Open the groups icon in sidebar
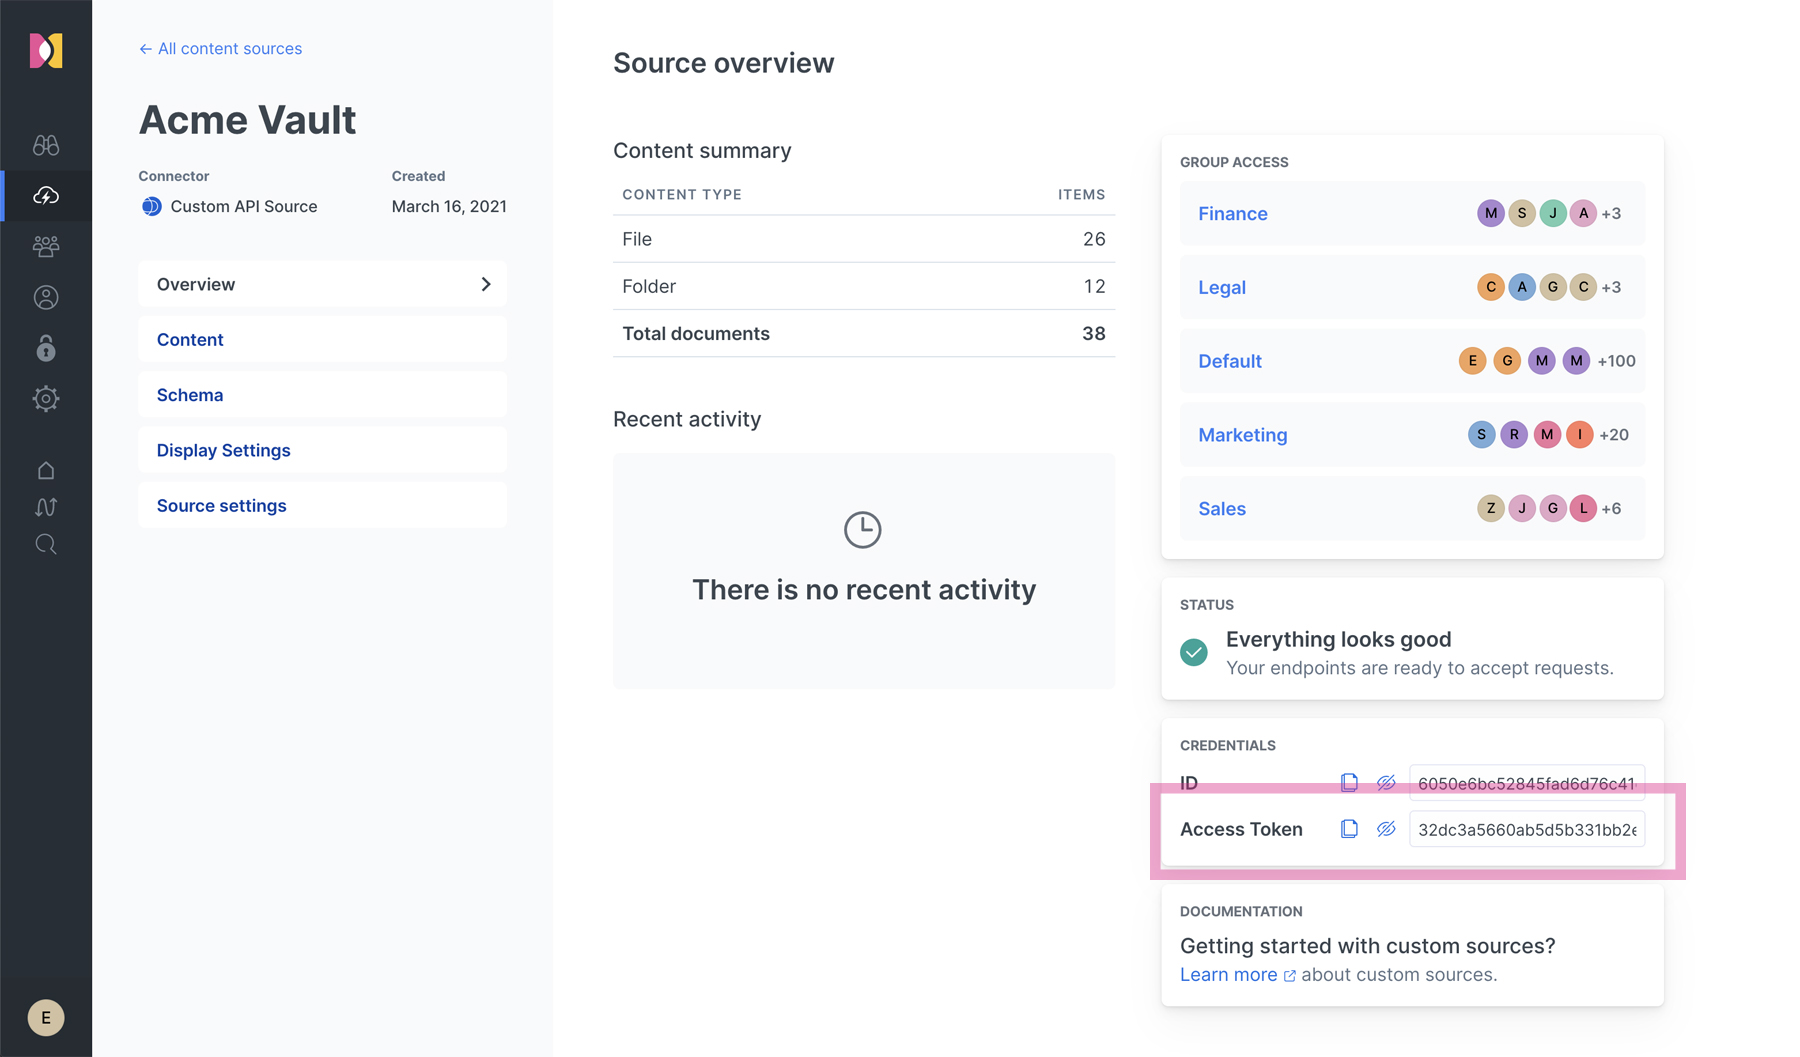Viewport: 1800px width, 1057px height. click(x=46, y=246)
